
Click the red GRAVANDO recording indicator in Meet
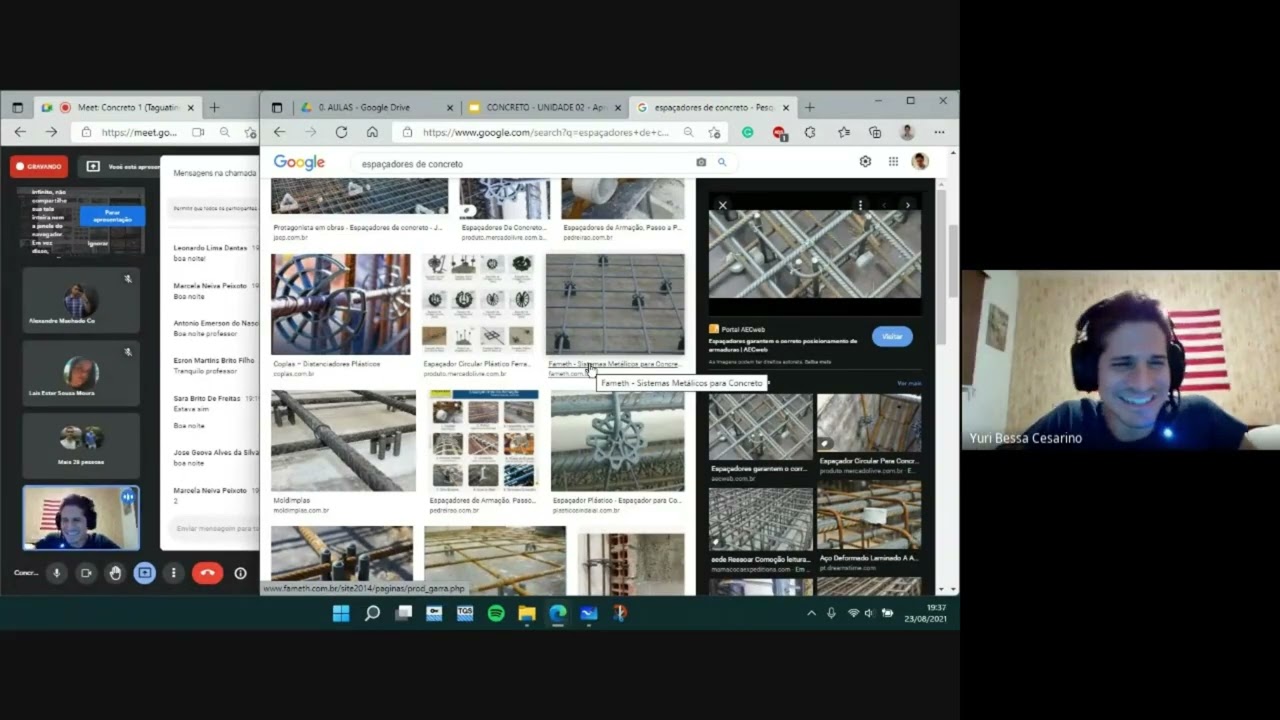coord(39,166)
